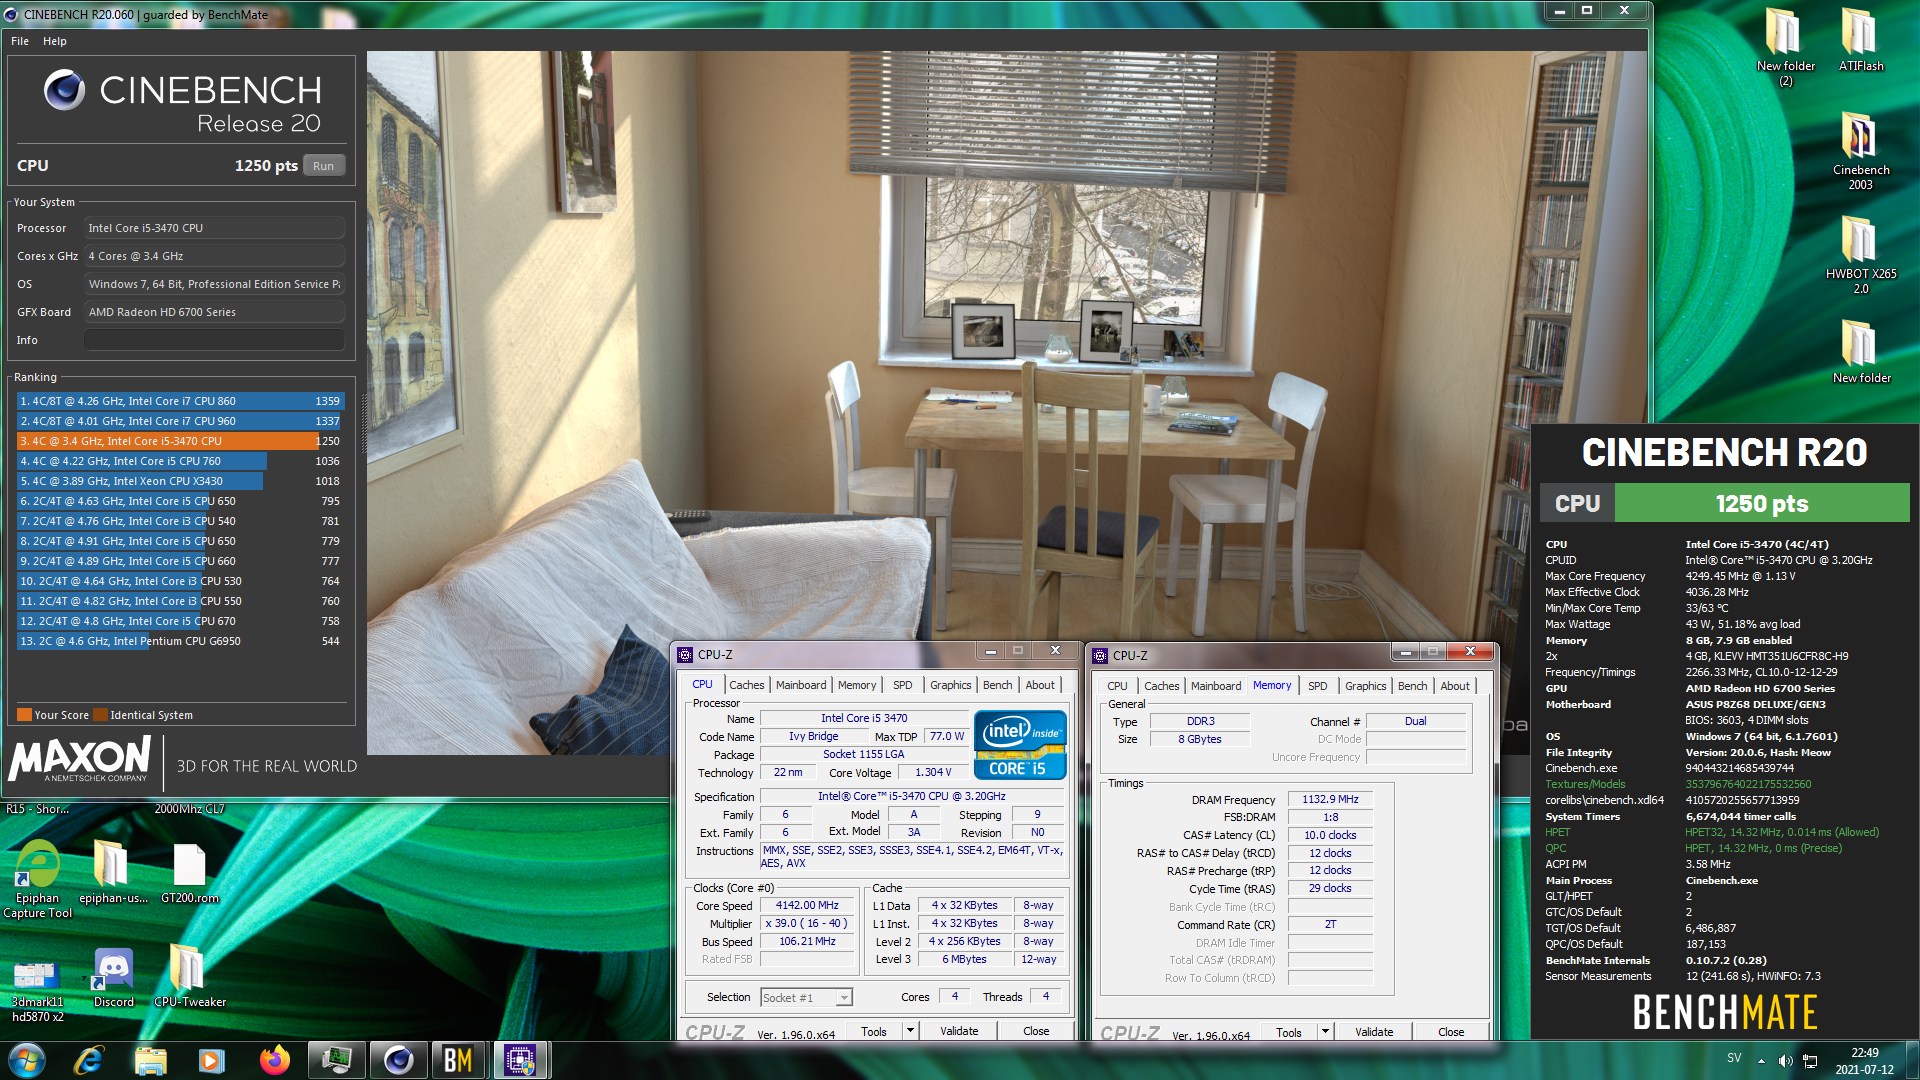
Task: Open About tab in right CPU-Z window
Action: tap(1455, 686)
